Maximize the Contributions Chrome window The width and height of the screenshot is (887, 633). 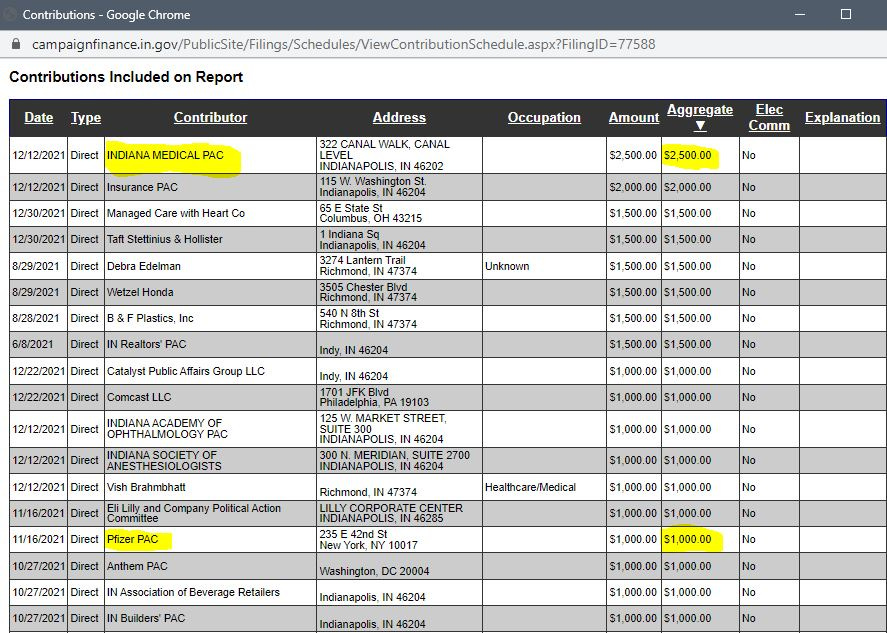click(846, 15)
